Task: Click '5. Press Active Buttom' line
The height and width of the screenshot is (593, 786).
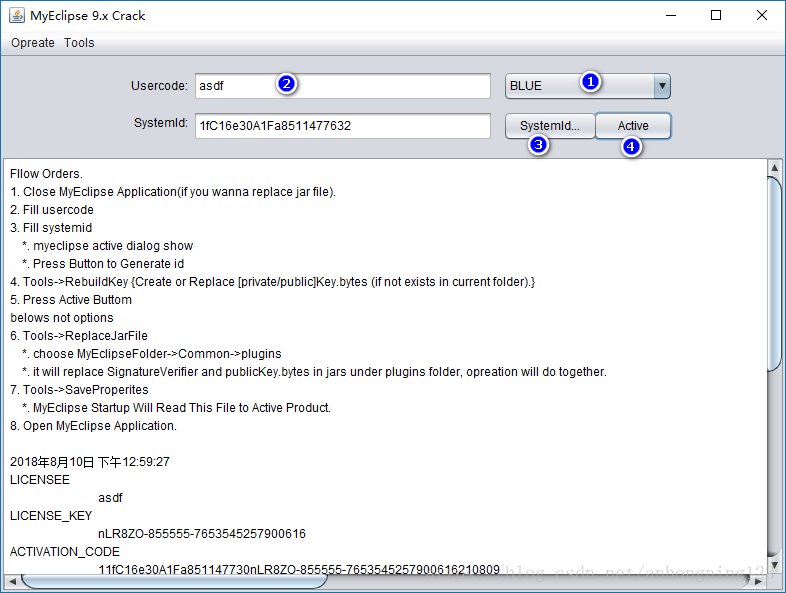Action: pos(71,300)
